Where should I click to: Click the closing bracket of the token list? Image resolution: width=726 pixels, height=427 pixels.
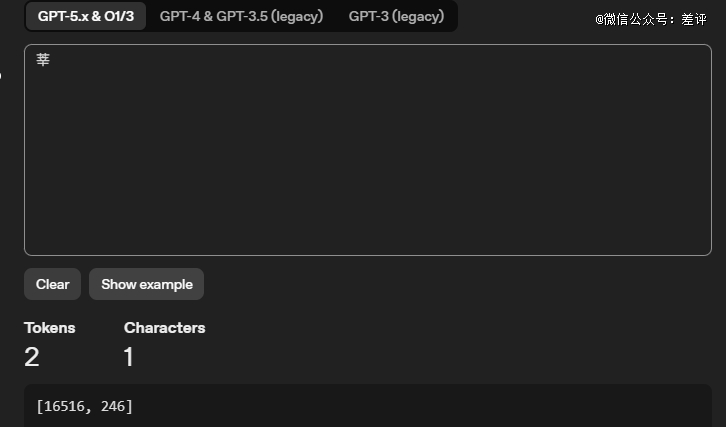click(129, 406)
